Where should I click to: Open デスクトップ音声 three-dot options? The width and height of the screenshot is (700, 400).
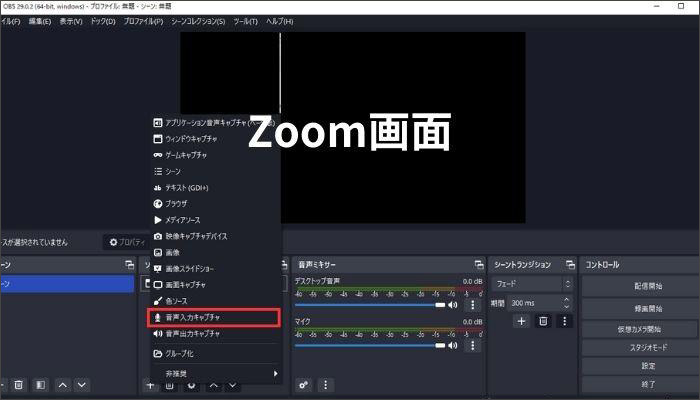(x=473, y=305)
